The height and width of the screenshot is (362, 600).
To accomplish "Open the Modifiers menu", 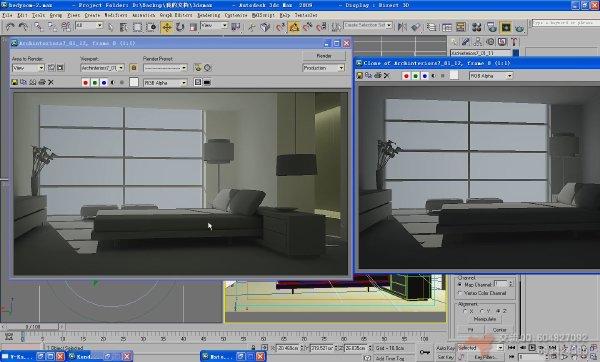I will [116, 15].
